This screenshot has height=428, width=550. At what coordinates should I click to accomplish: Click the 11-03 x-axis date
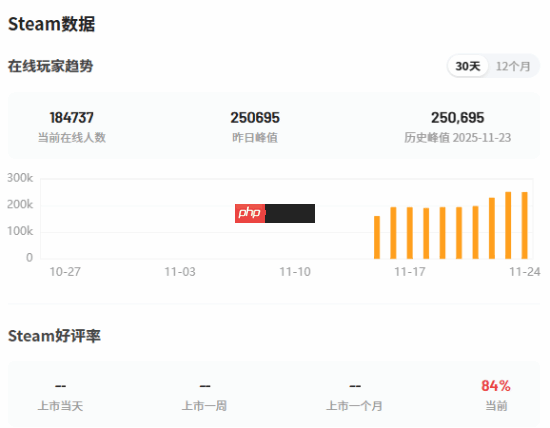pos(180,272)
